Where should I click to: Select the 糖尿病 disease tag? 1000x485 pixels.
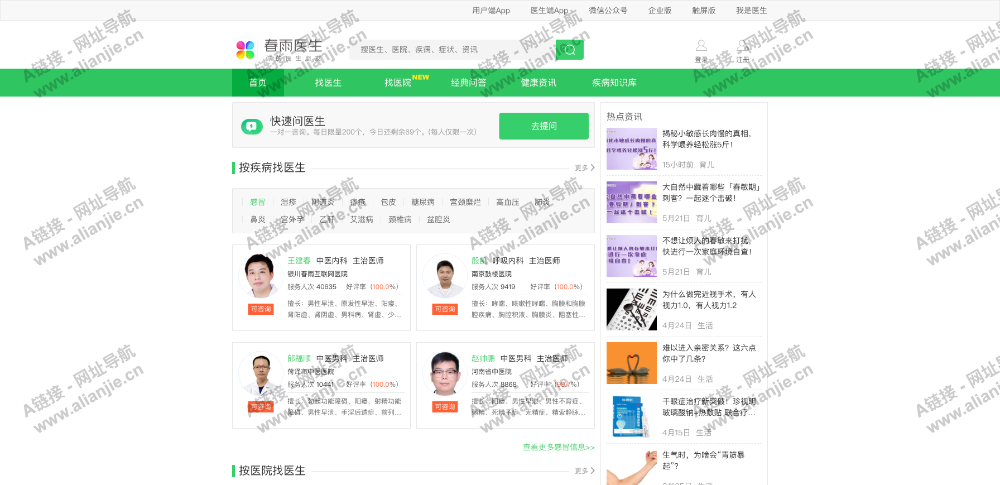tap(423, 202)
